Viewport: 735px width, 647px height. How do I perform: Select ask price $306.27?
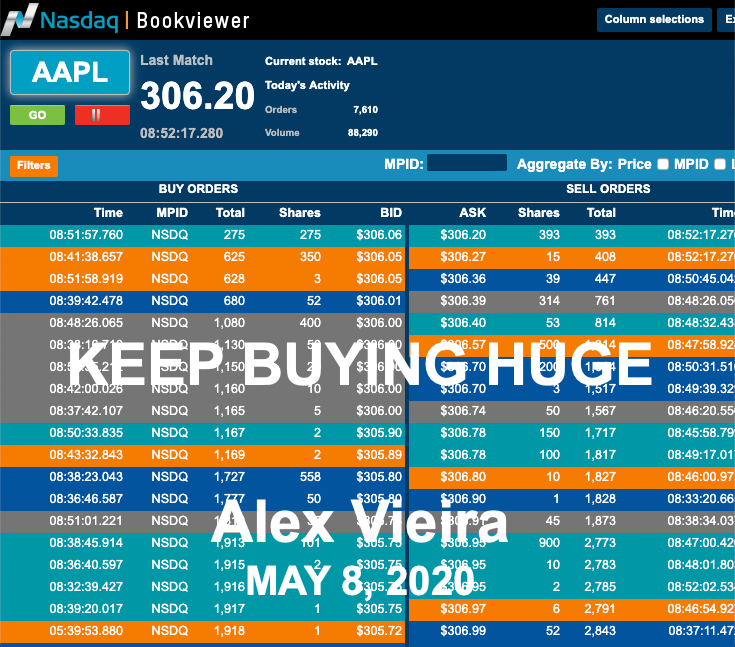click(463, 257)
